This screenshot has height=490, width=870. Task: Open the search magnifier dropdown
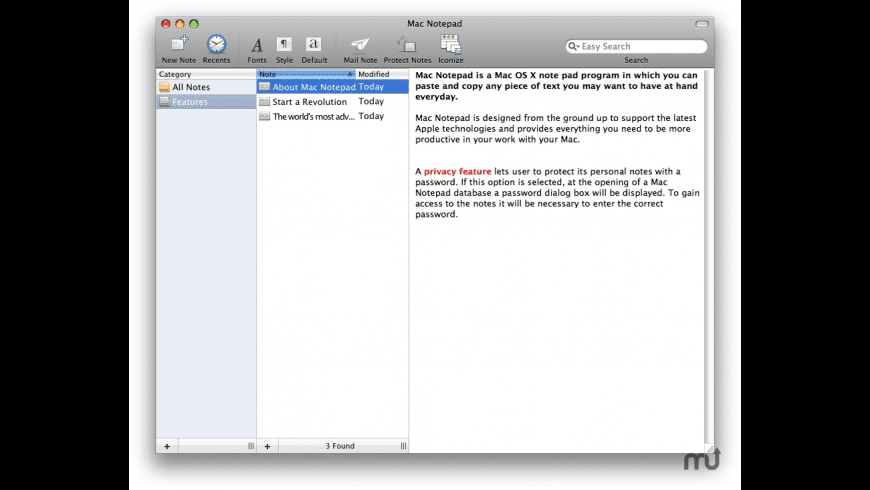pos(574,46)
